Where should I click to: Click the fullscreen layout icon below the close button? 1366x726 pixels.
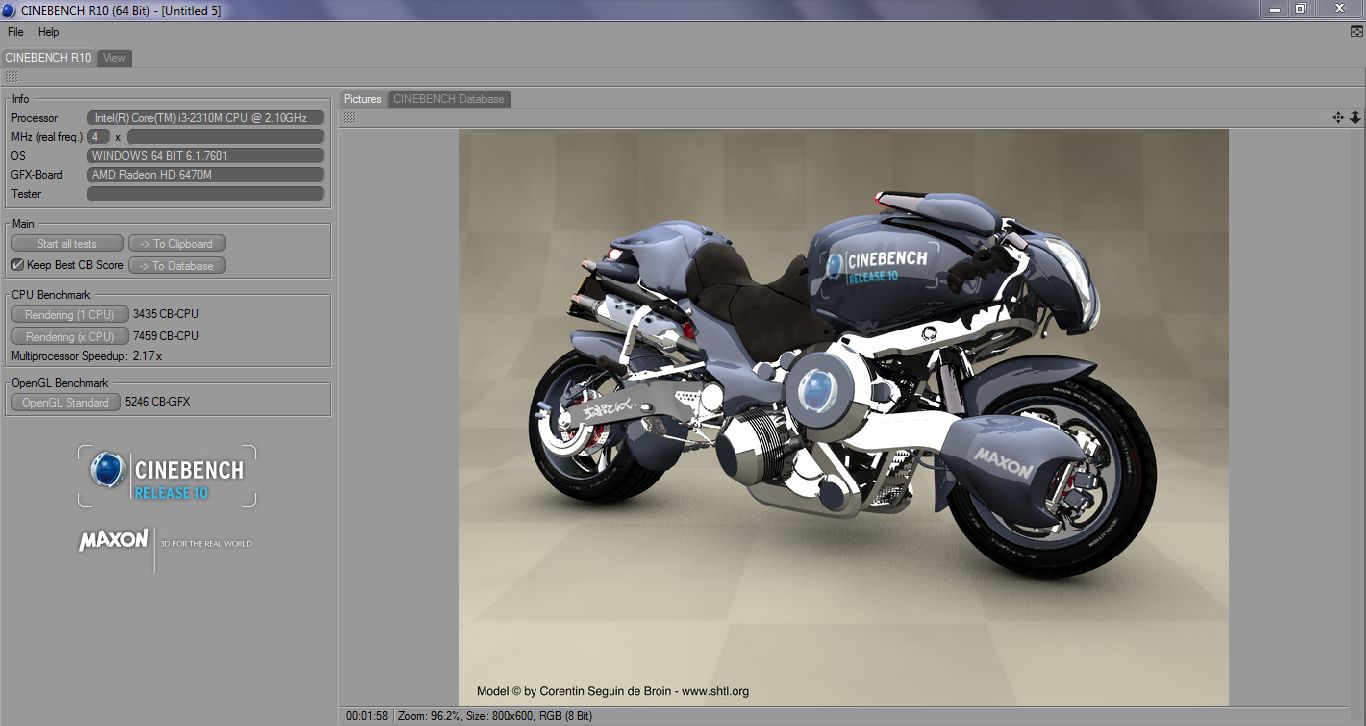coord(1356,31)
